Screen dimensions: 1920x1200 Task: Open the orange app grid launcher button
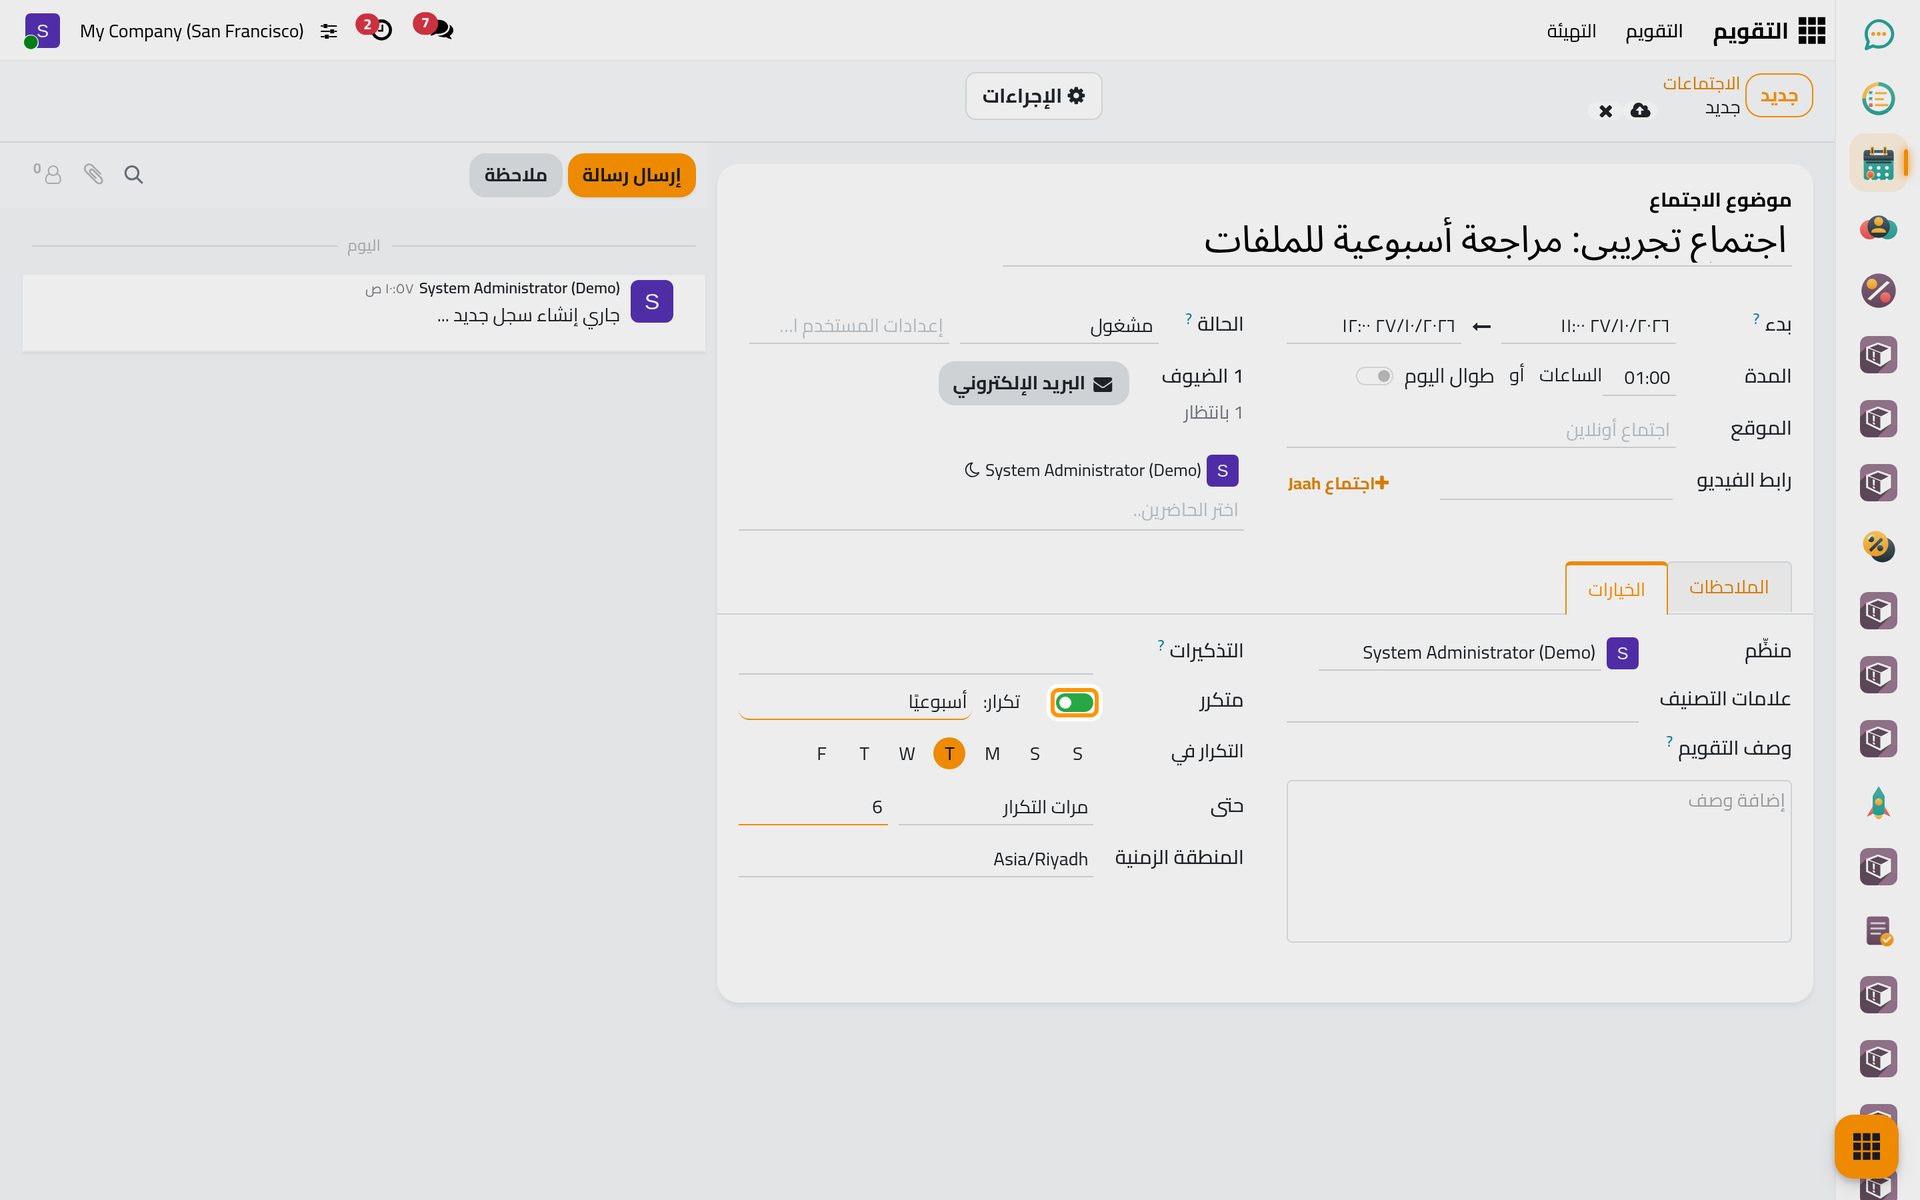(x=1866, y=1146)
